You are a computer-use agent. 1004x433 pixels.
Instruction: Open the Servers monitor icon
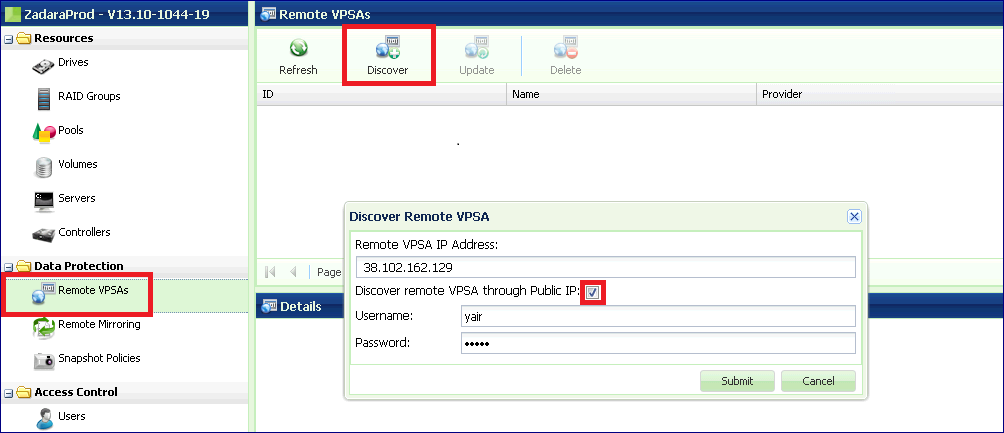pyautogui.click(x=44, y=201)
